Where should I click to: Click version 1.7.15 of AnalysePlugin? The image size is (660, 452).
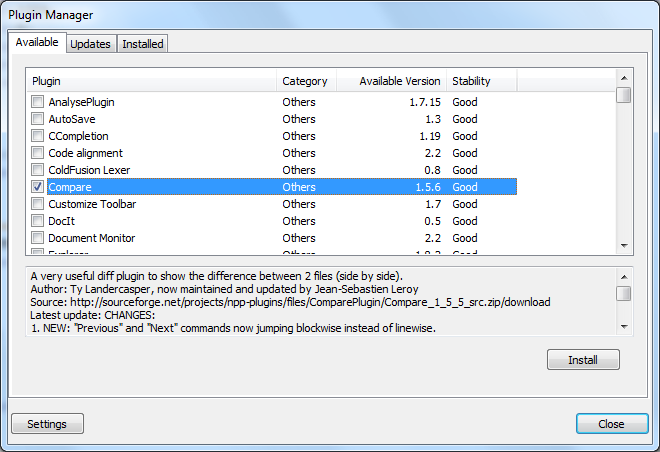425,102
